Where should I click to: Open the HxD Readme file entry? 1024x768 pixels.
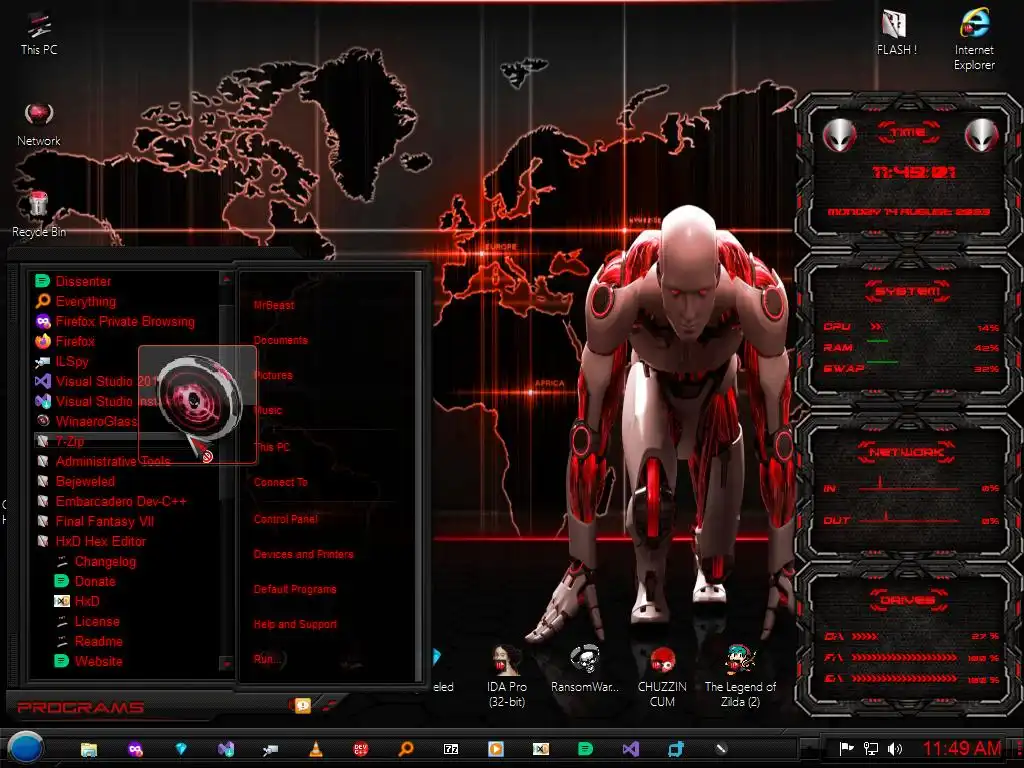(89, 641)
